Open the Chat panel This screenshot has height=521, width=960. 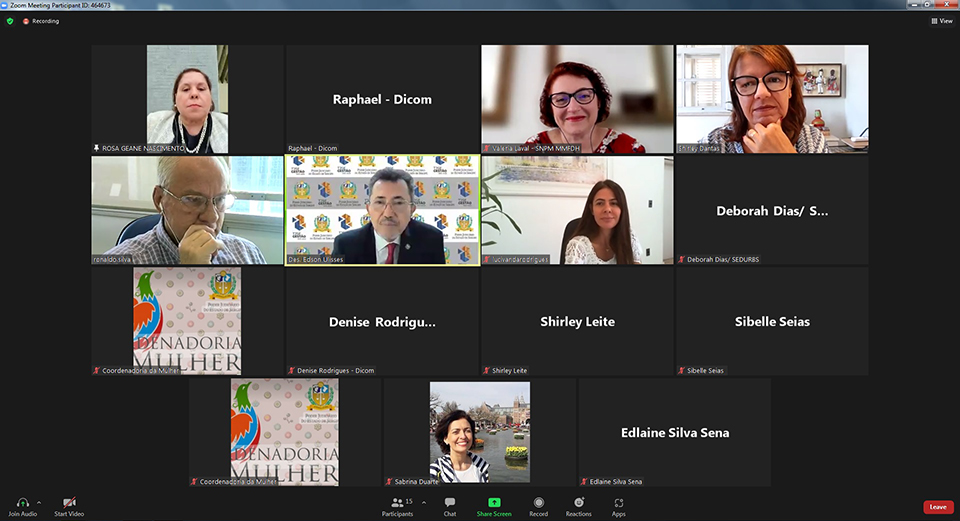[450, 503]
